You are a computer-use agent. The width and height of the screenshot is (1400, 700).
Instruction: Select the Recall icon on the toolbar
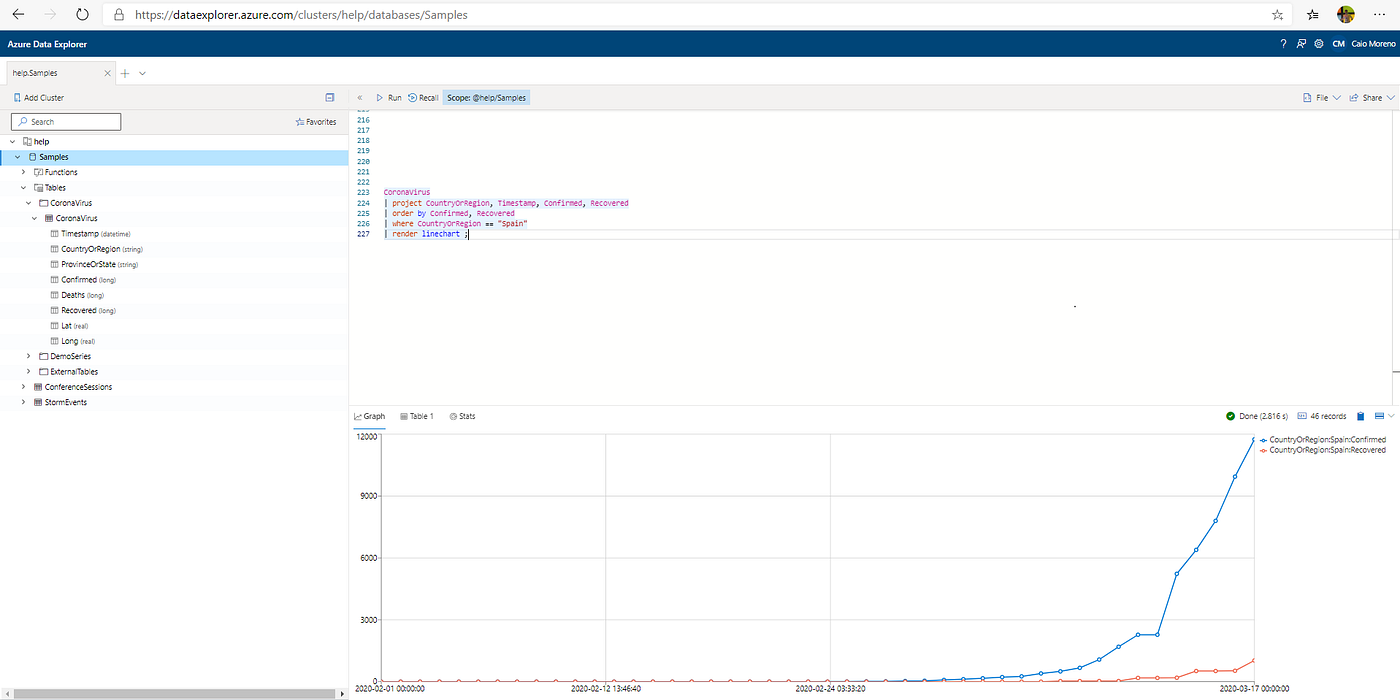pos(421,97)
